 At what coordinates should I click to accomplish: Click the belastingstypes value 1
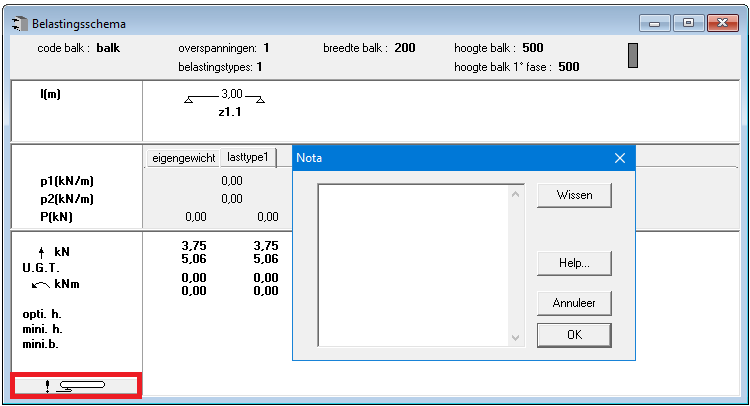pyautogui.click(x=259, y=66)
